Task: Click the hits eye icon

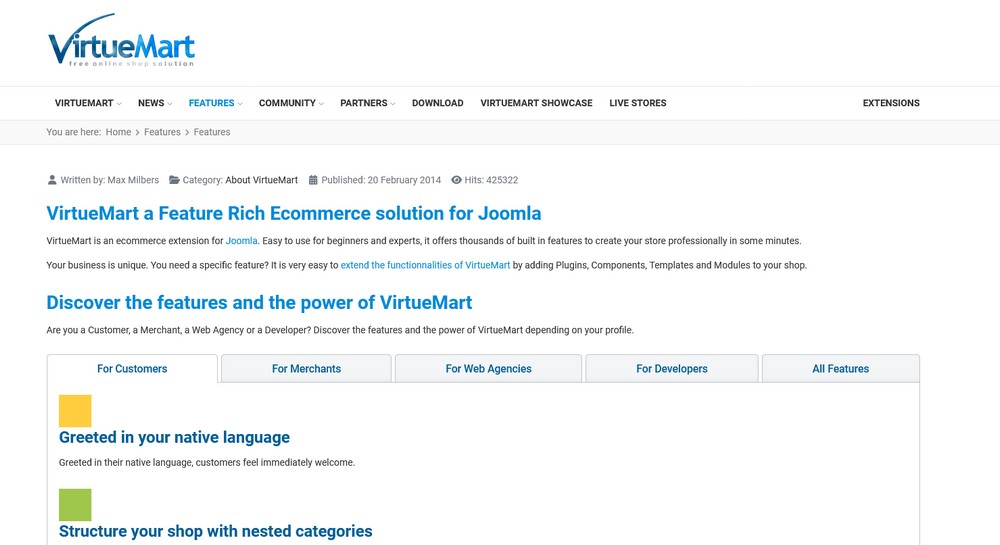Action: click(456, 180)
